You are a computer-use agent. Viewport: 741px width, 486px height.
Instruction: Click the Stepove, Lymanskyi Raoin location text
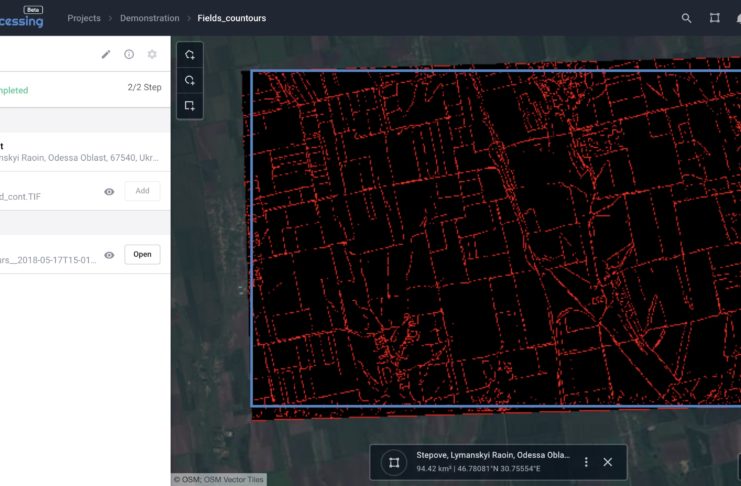point(492,455)
